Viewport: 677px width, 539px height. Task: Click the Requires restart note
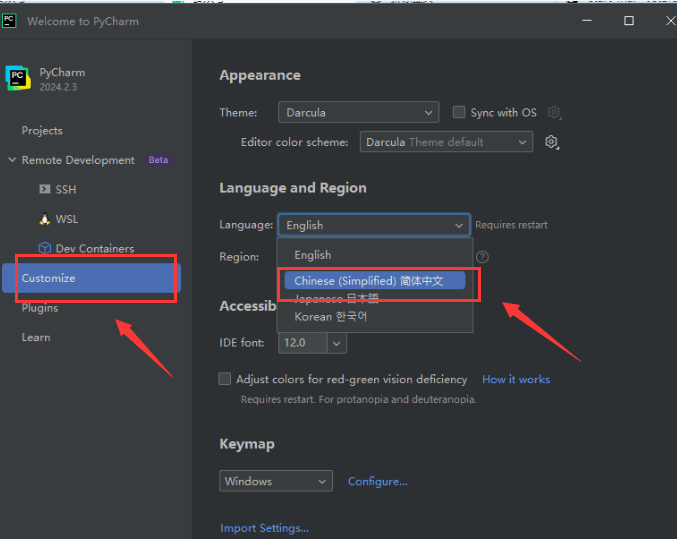point(511,225)
